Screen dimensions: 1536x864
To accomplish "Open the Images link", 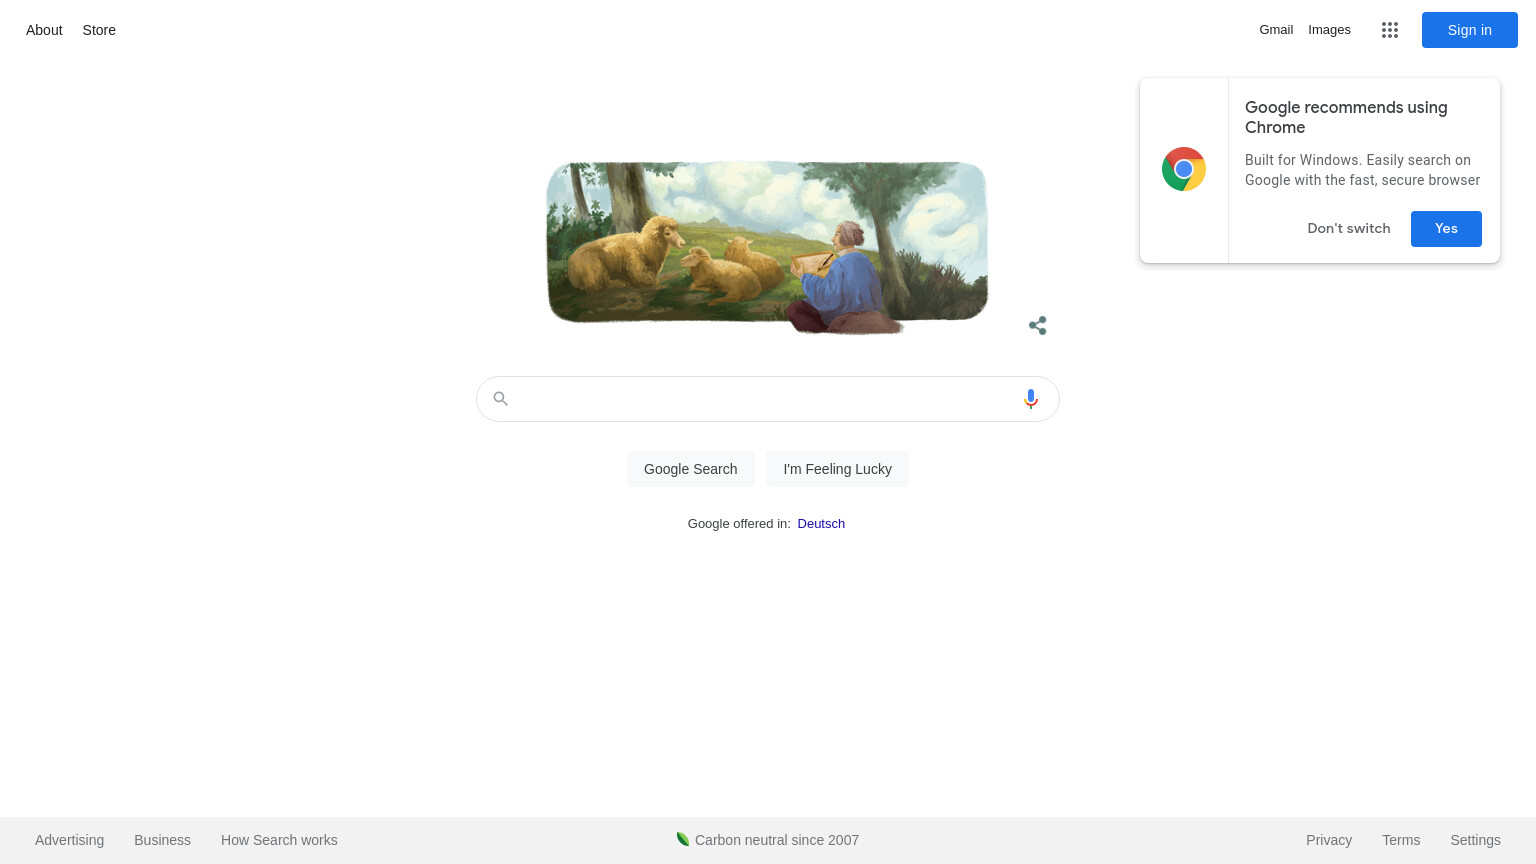I will [1329, 30].
